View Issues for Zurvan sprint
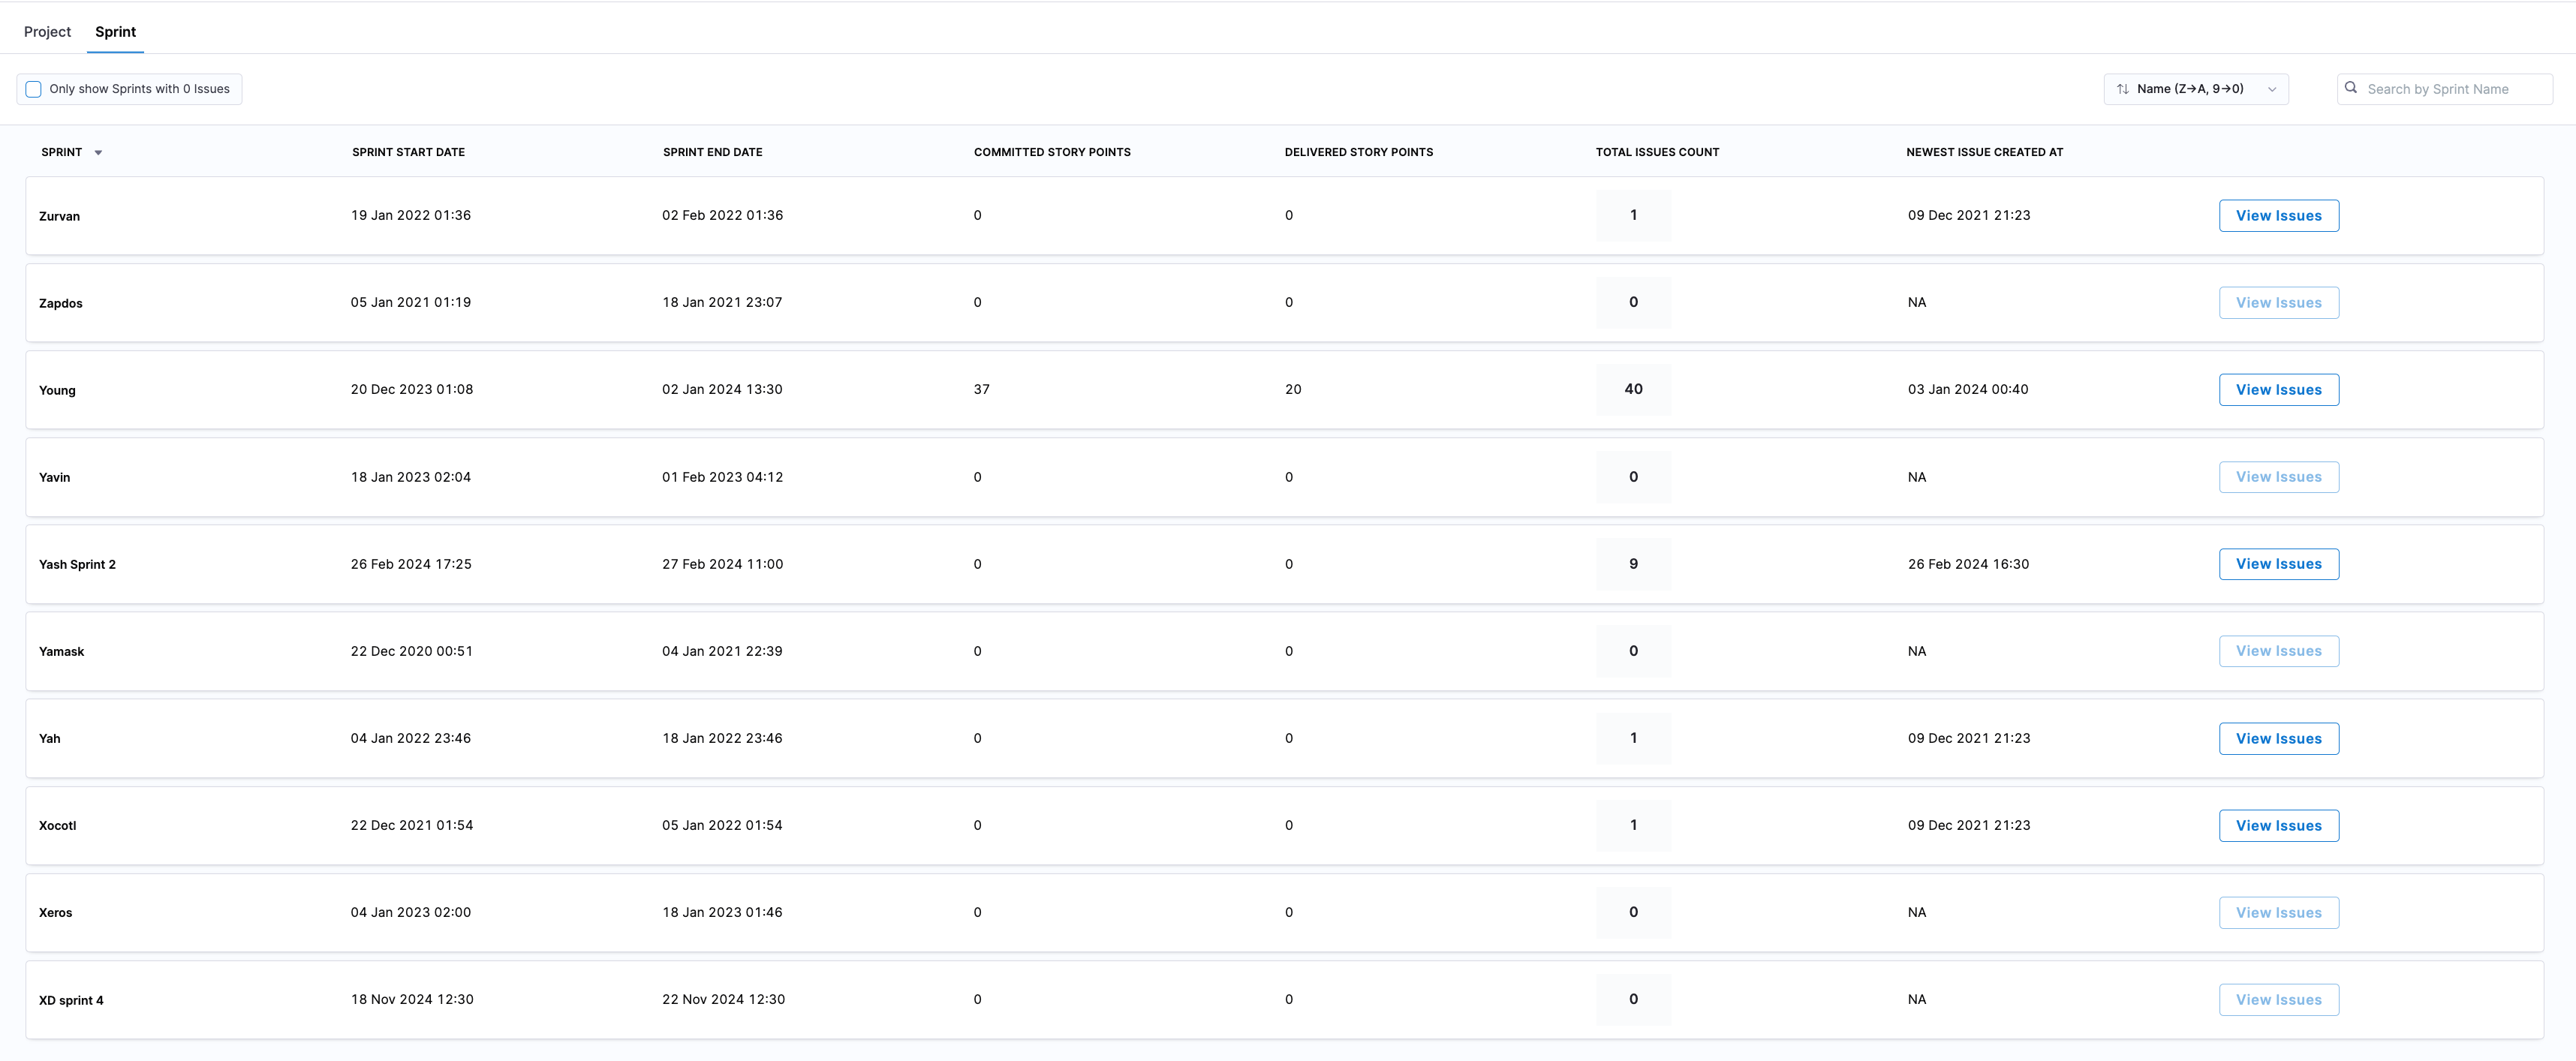 point(2278,216)
